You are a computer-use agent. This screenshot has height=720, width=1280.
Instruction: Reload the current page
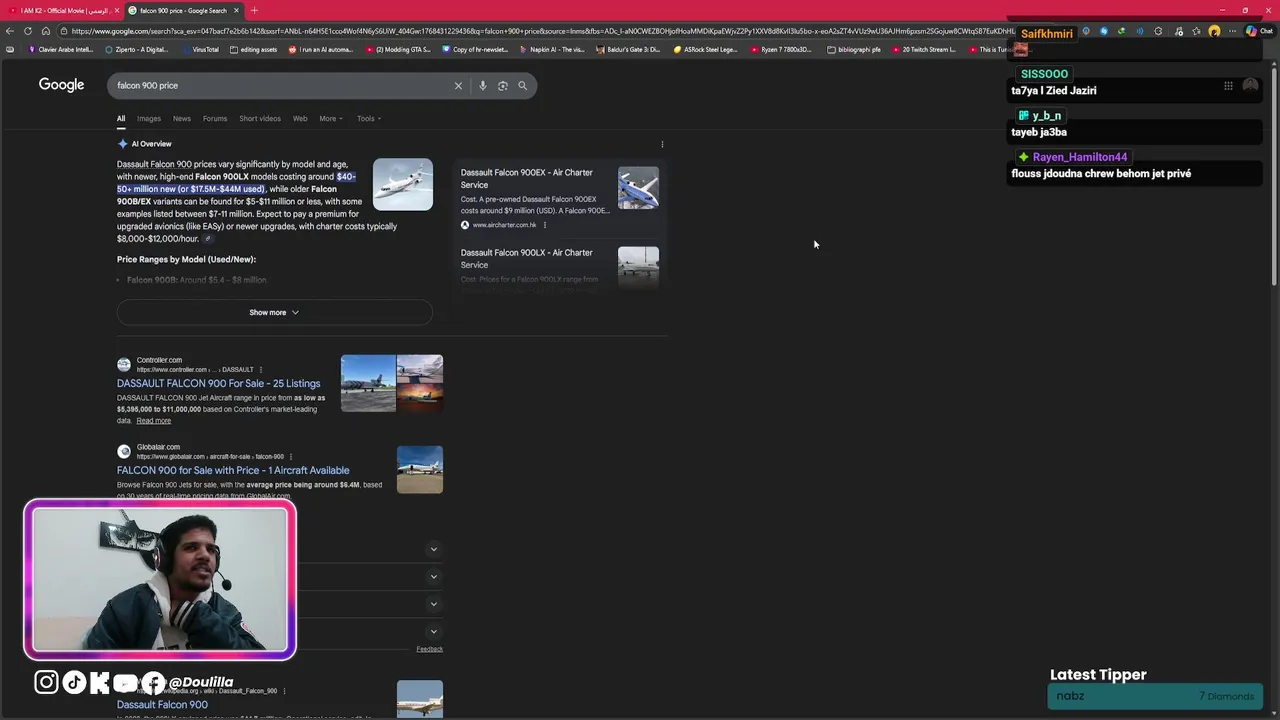(x=28, y=31)
